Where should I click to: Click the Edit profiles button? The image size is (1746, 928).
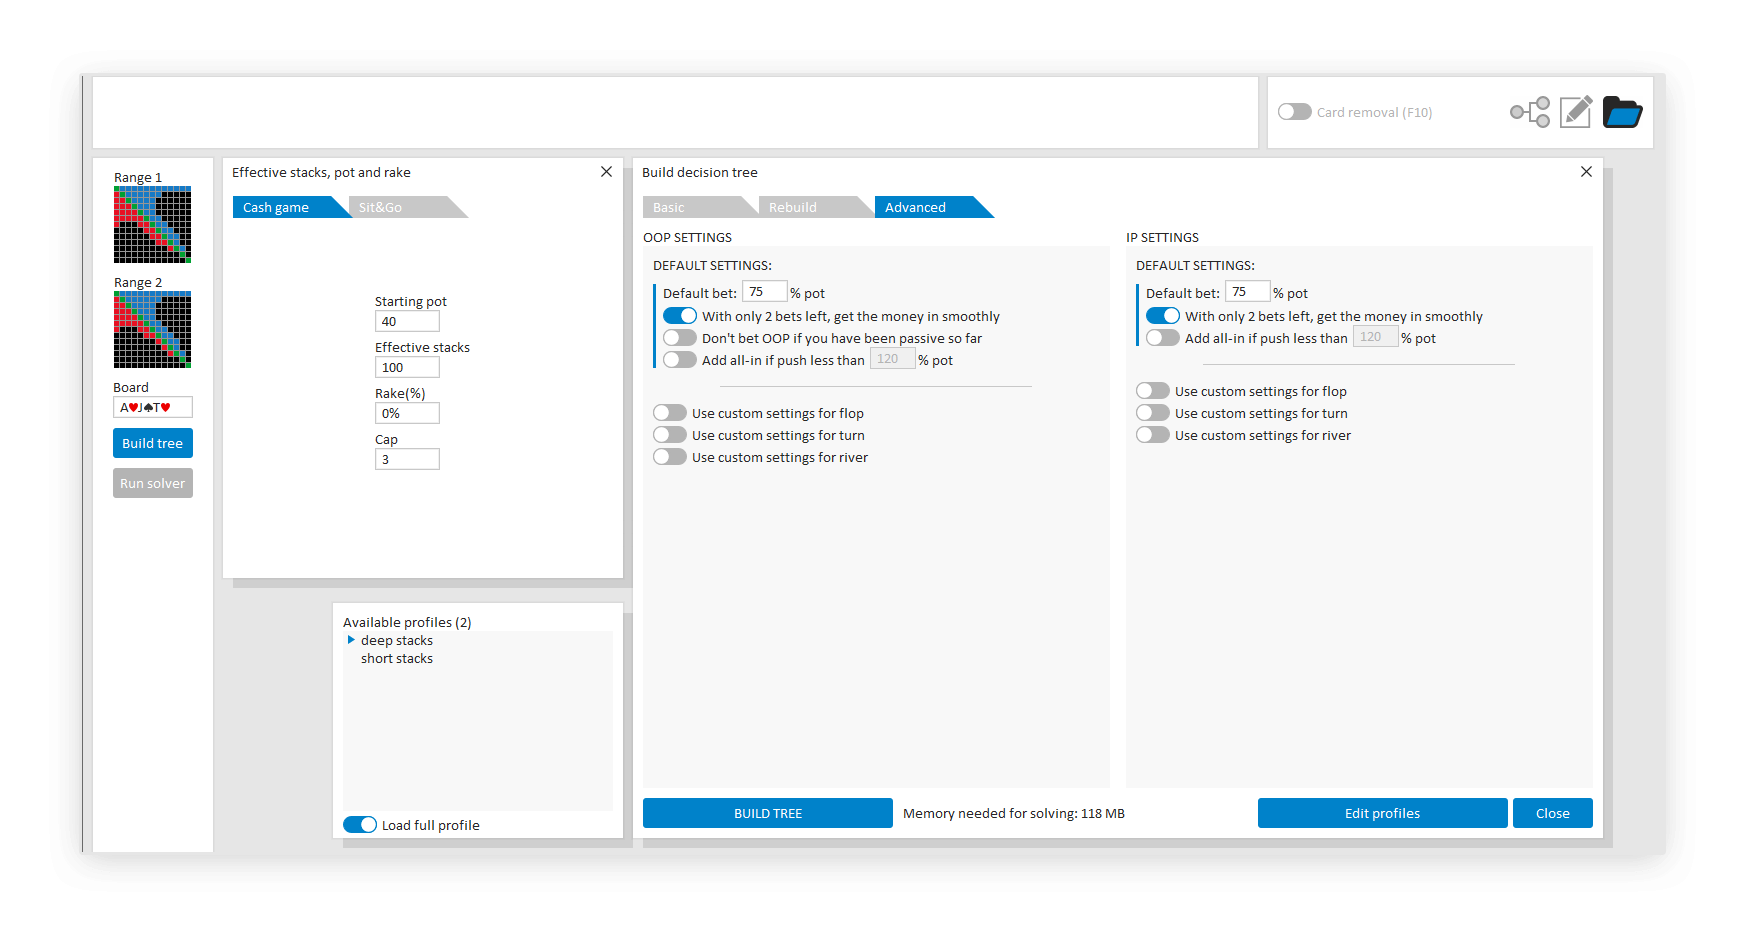pos(1382,813)
